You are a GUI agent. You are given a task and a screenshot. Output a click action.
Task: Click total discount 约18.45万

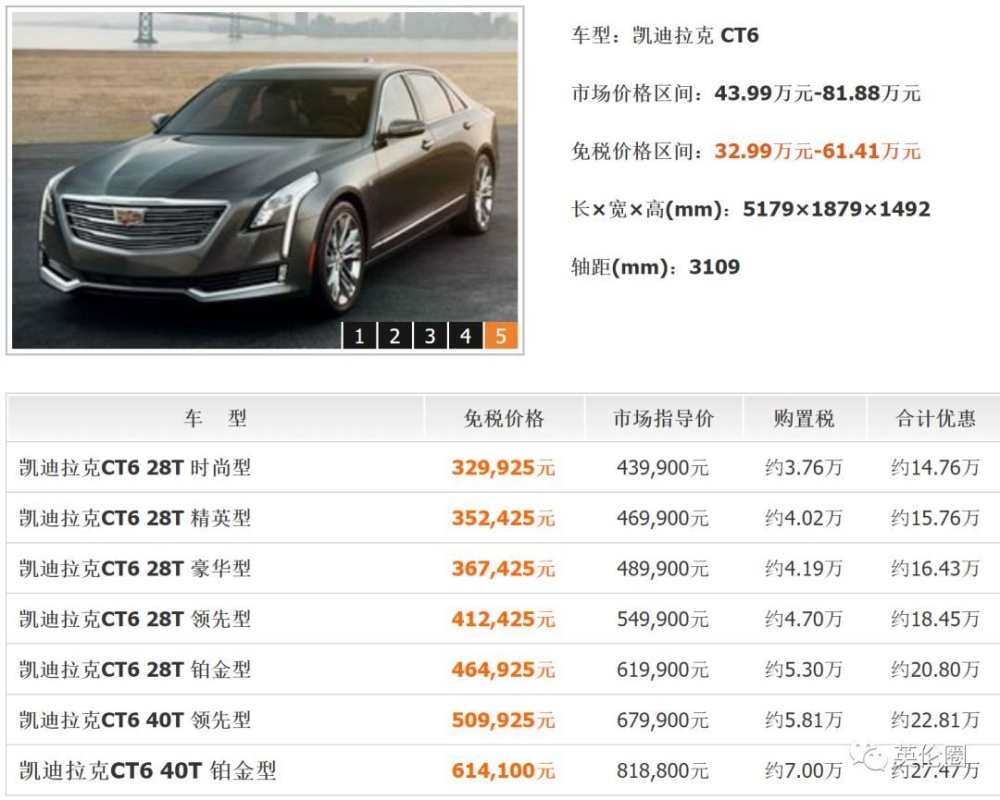coord(935,619)
